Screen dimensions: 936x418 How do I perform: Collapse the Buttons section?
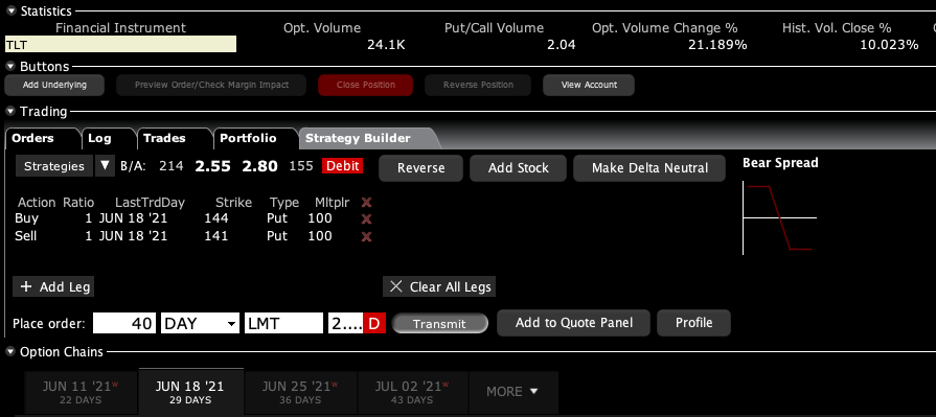[x=11, y=67]
